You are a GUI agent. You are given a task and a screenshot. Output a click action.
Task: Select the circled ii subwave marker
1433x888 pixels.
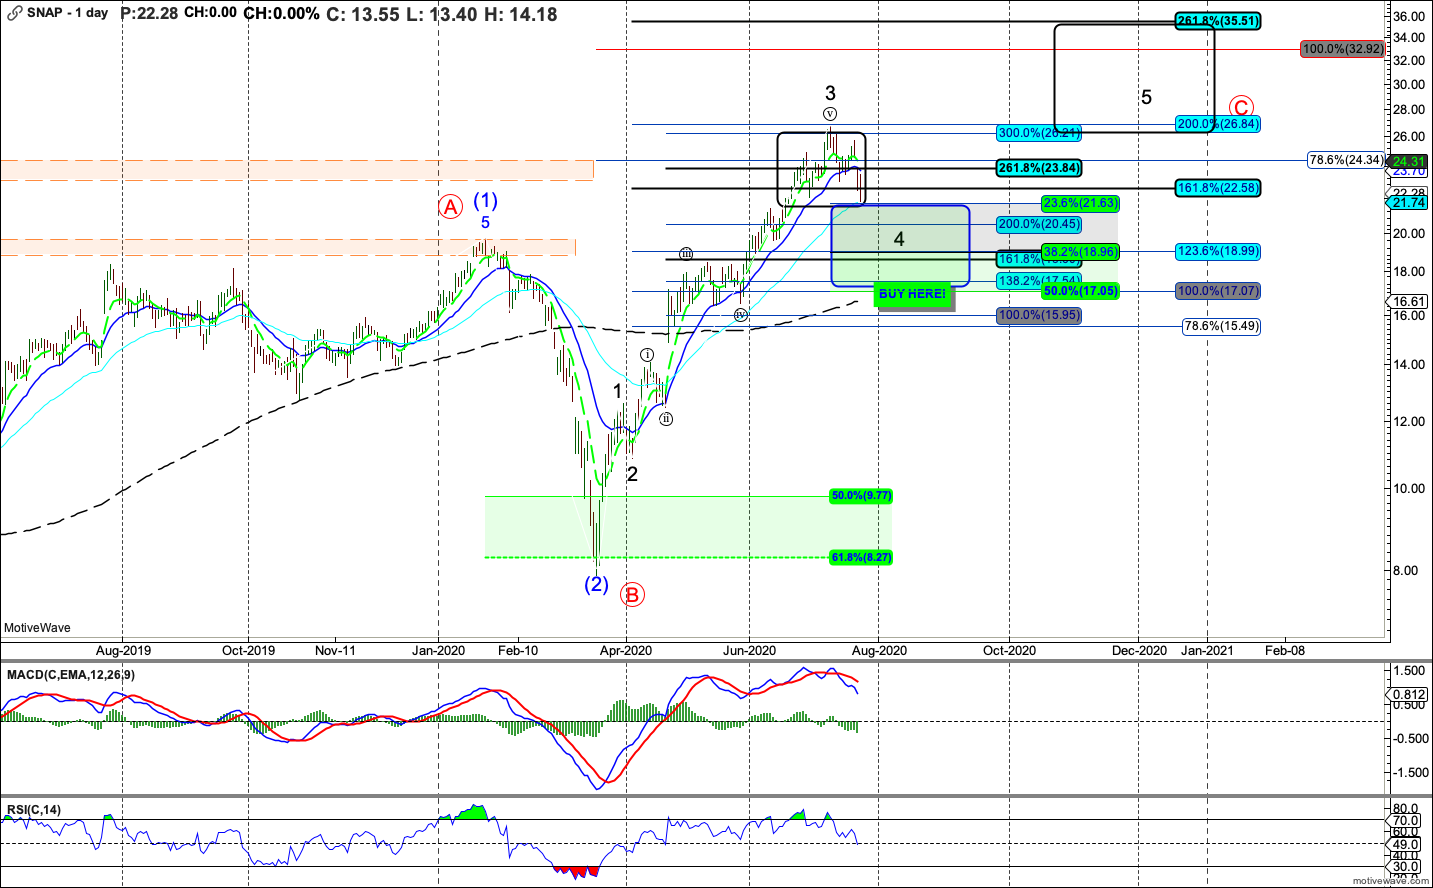[666, 419]
